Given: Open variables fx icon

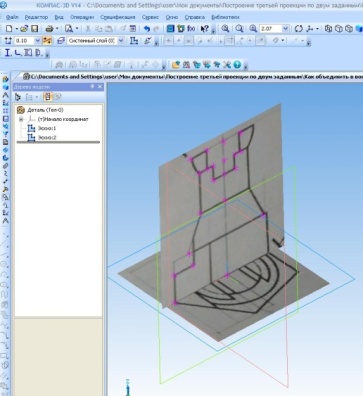Looking at the screenshot, I should [x=191, y=29].
